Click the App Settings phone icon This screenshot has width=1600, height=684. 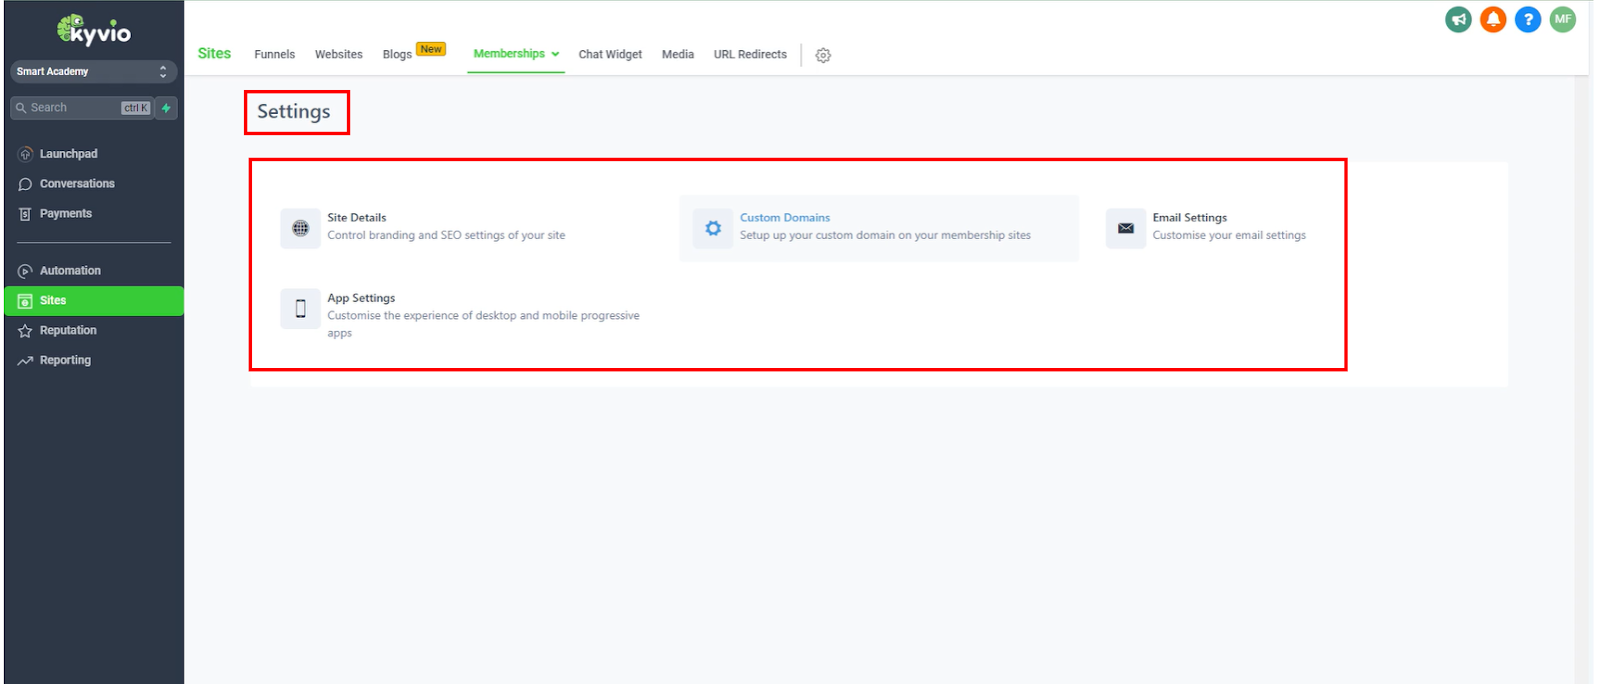(x=300, y=309)
